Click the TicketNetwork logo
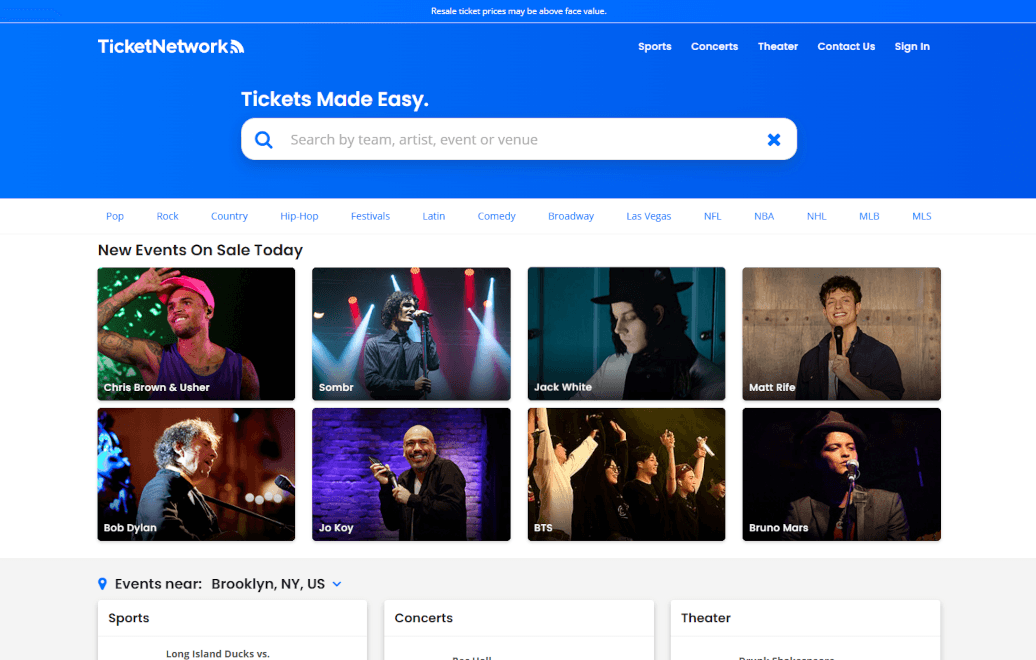 (170, 46)
